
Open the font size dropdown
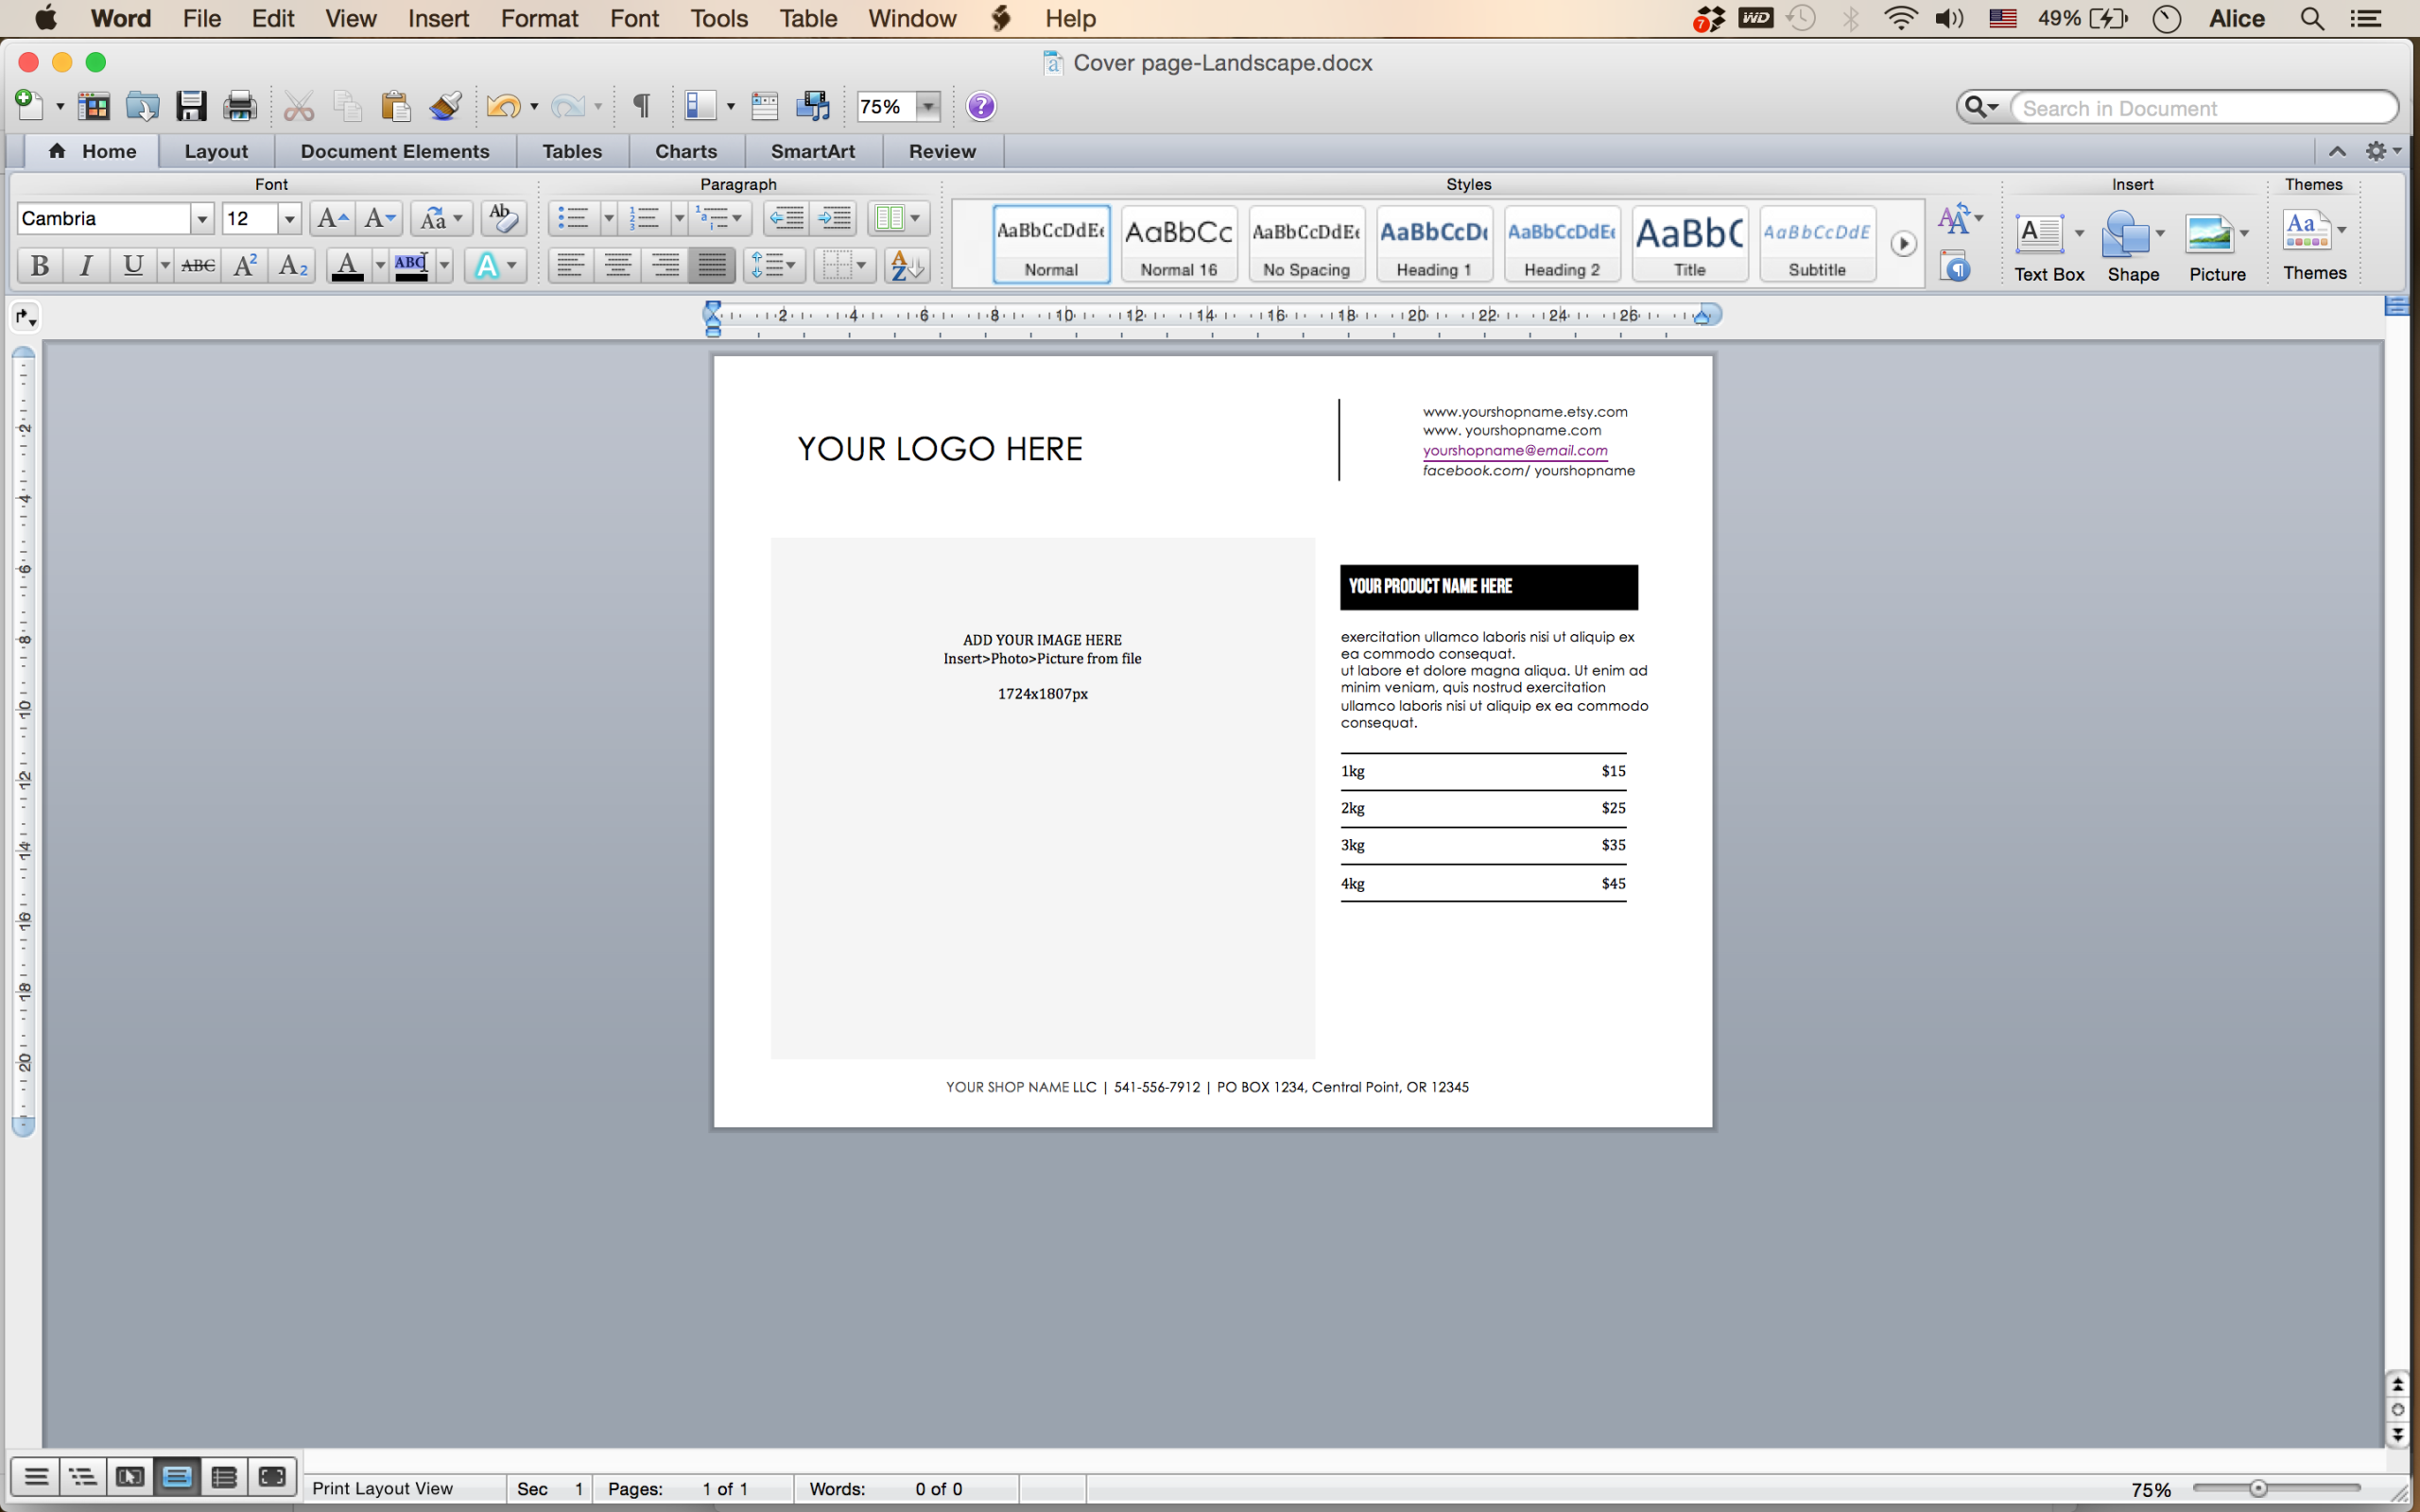[x=289, y=219]
